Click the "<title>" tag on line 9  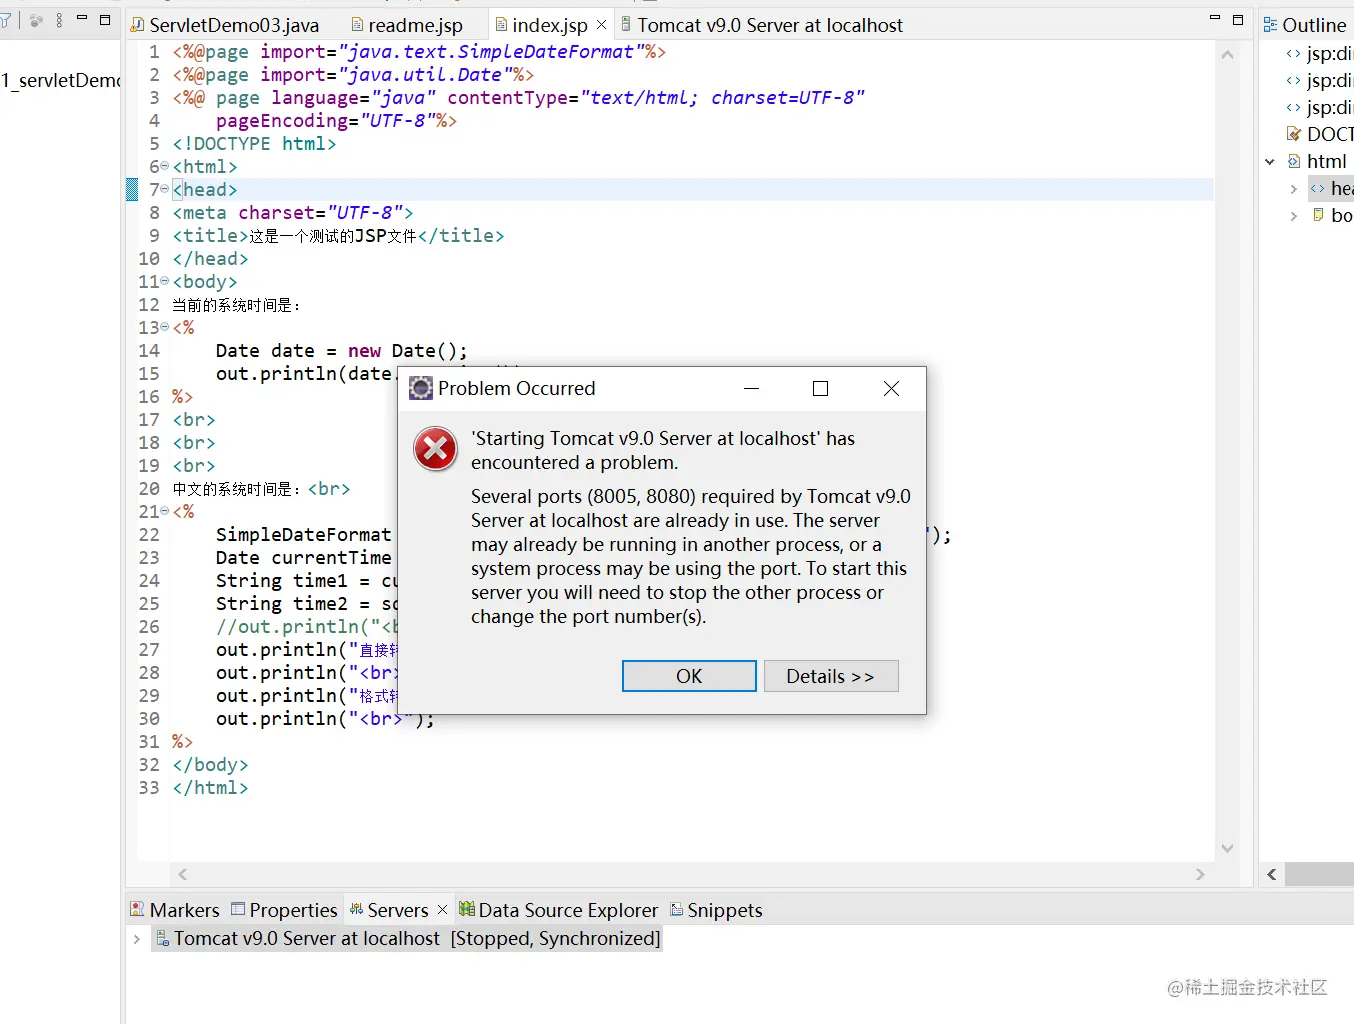pyautogui.click(x=210, y=236)
